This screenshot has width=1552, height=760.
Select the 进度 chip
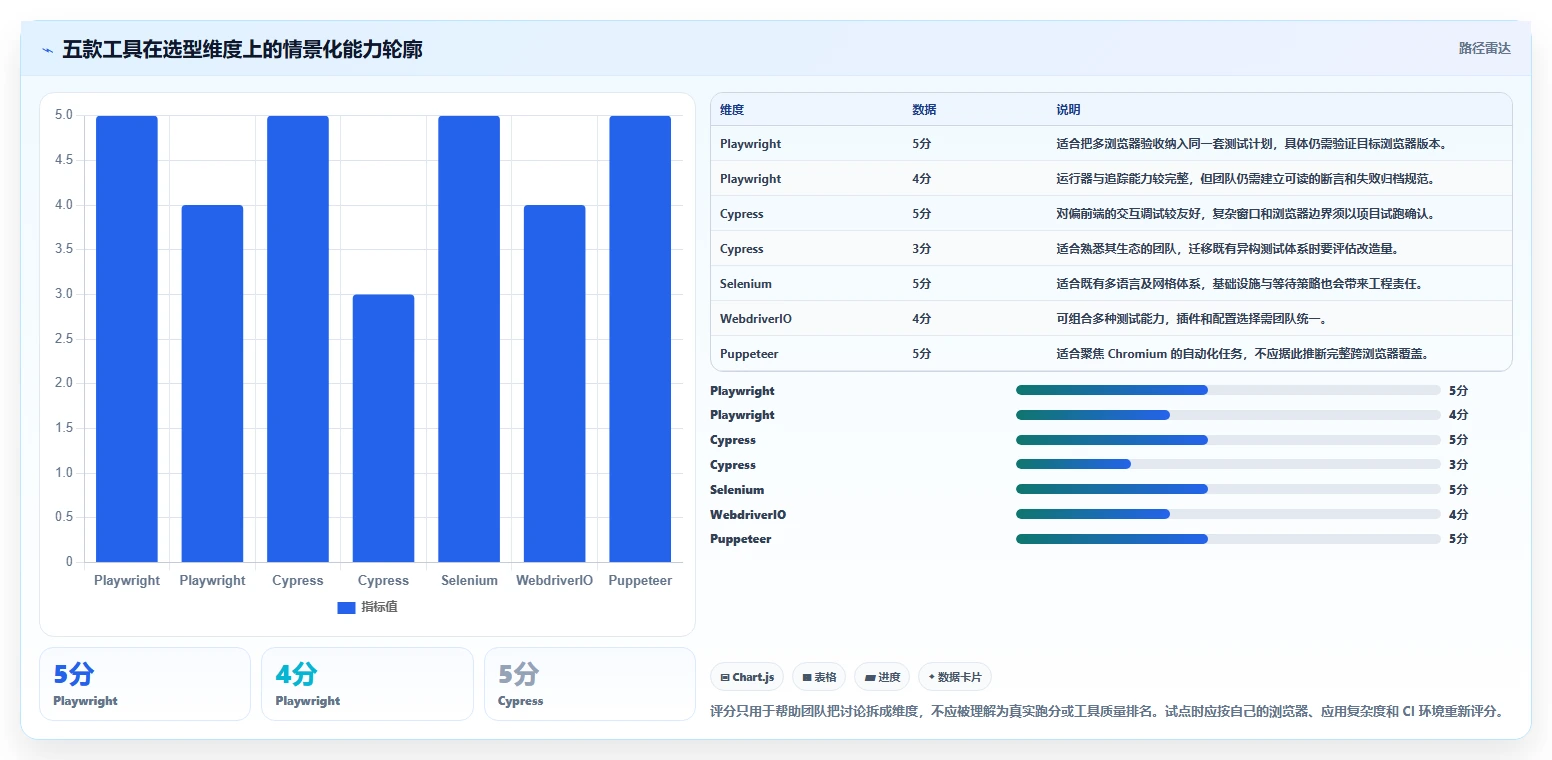point(883,677)
